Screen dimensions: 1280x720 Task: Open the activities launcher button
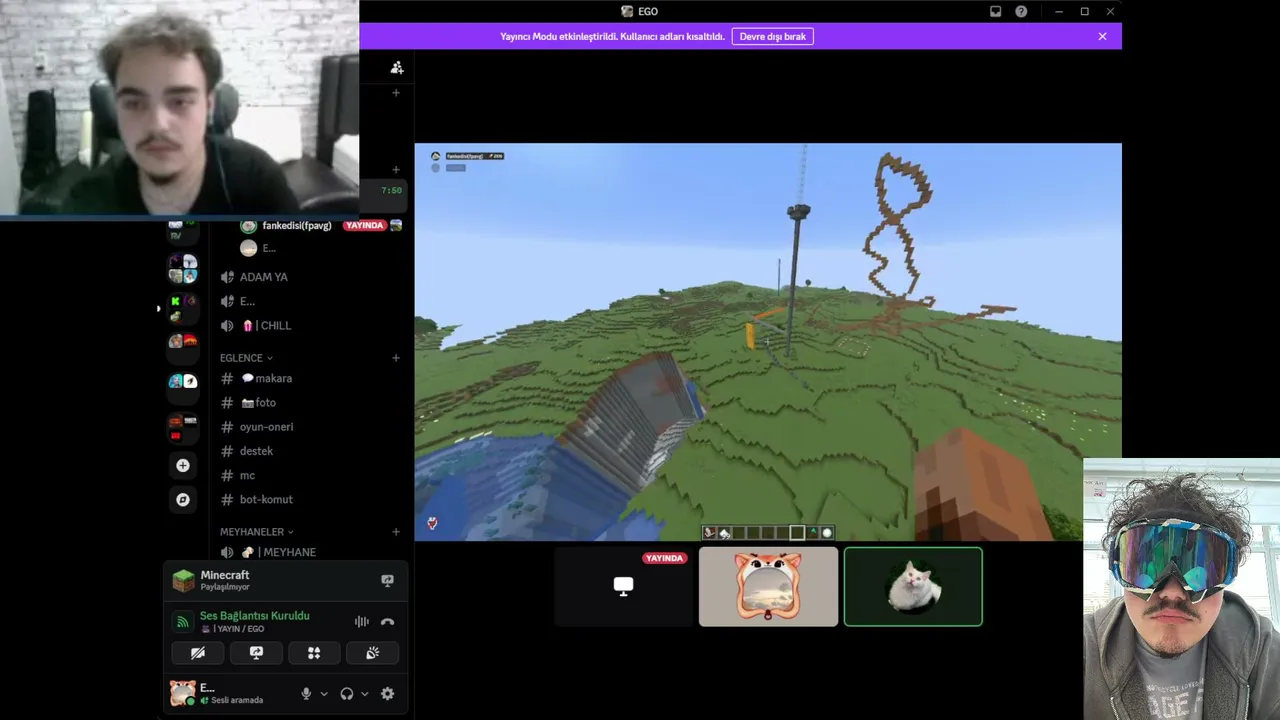[314, 653]
